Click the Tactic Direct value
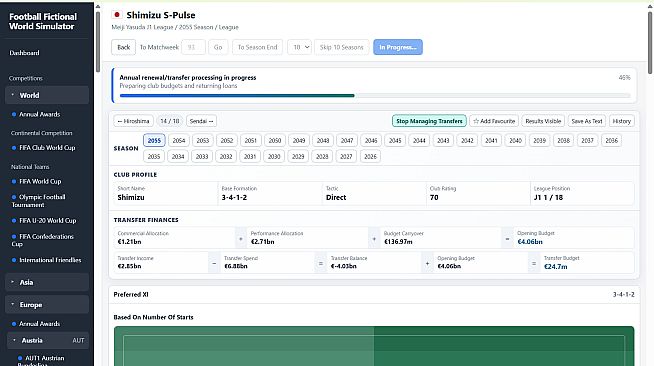Viewport: 654px width, 366px height. pyautogui.click(x=336, y=197)
